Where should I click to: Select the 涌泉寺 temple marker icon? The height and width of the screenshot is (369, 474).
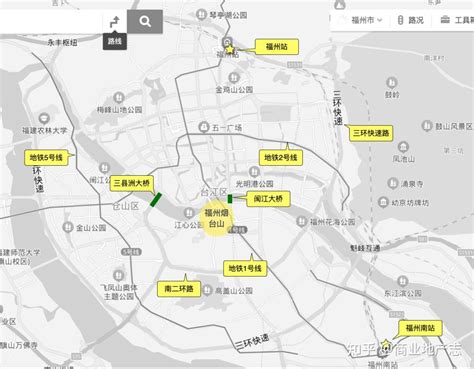tap(393, 183)
